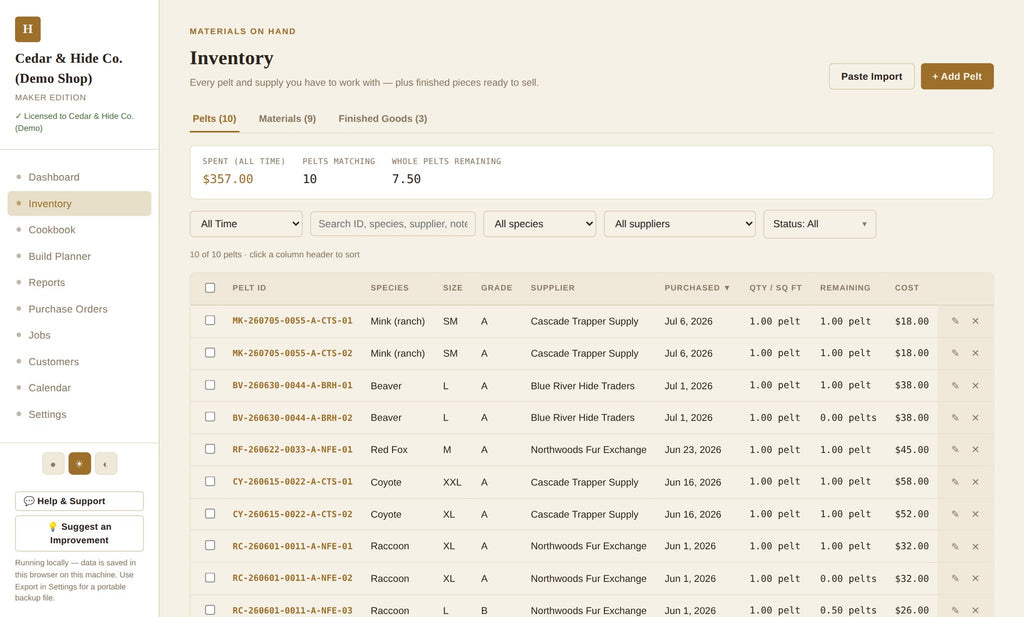
Task: Check the CY-260615-0022-A-CTS-02 row checkbox
Action: tap(210, 513)
